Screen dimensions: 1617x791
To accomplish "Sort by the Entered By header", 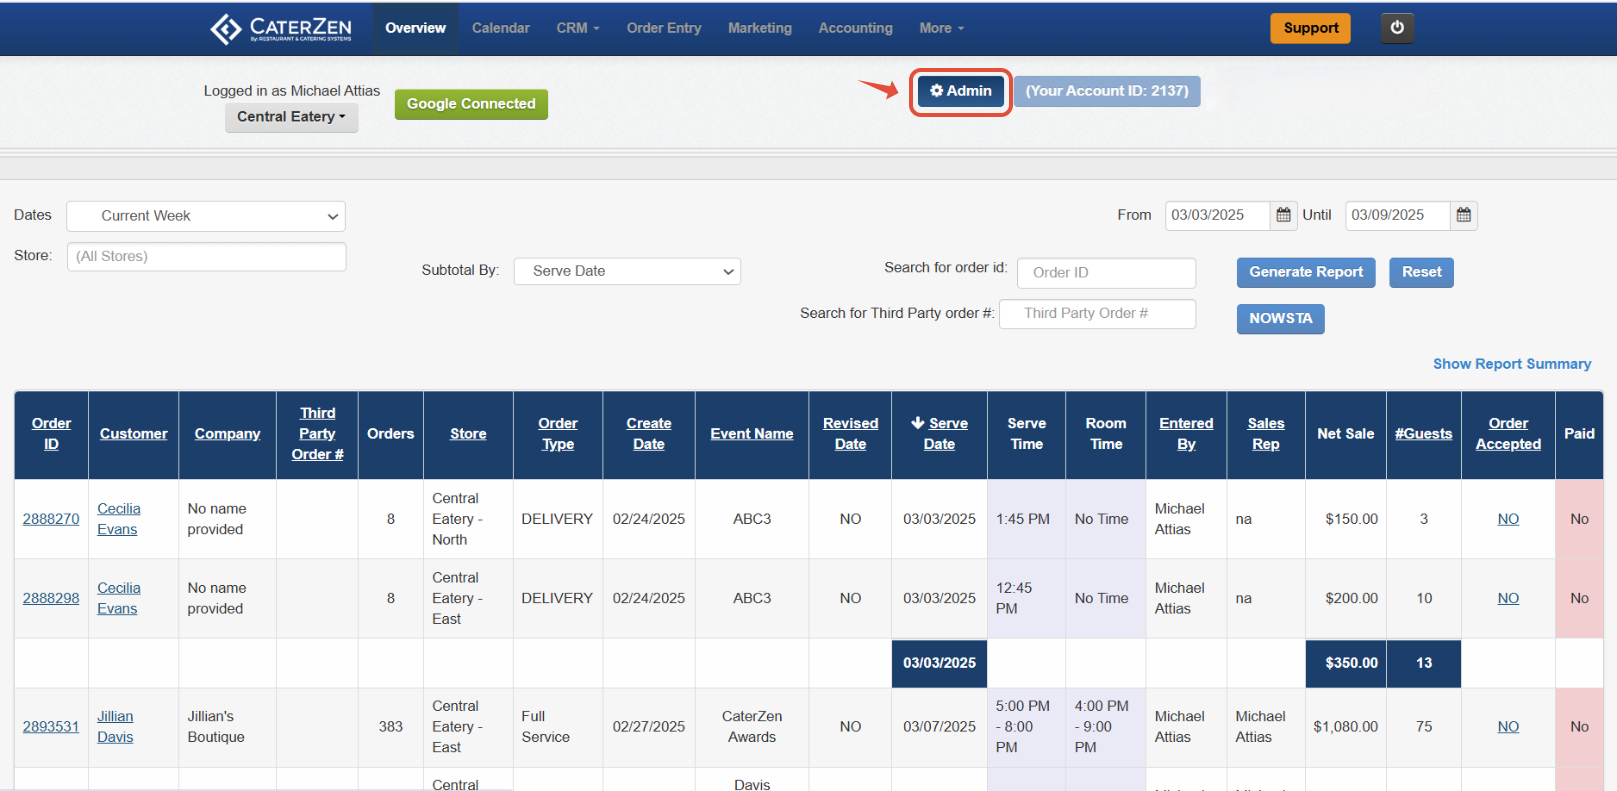I will 1186,434.
